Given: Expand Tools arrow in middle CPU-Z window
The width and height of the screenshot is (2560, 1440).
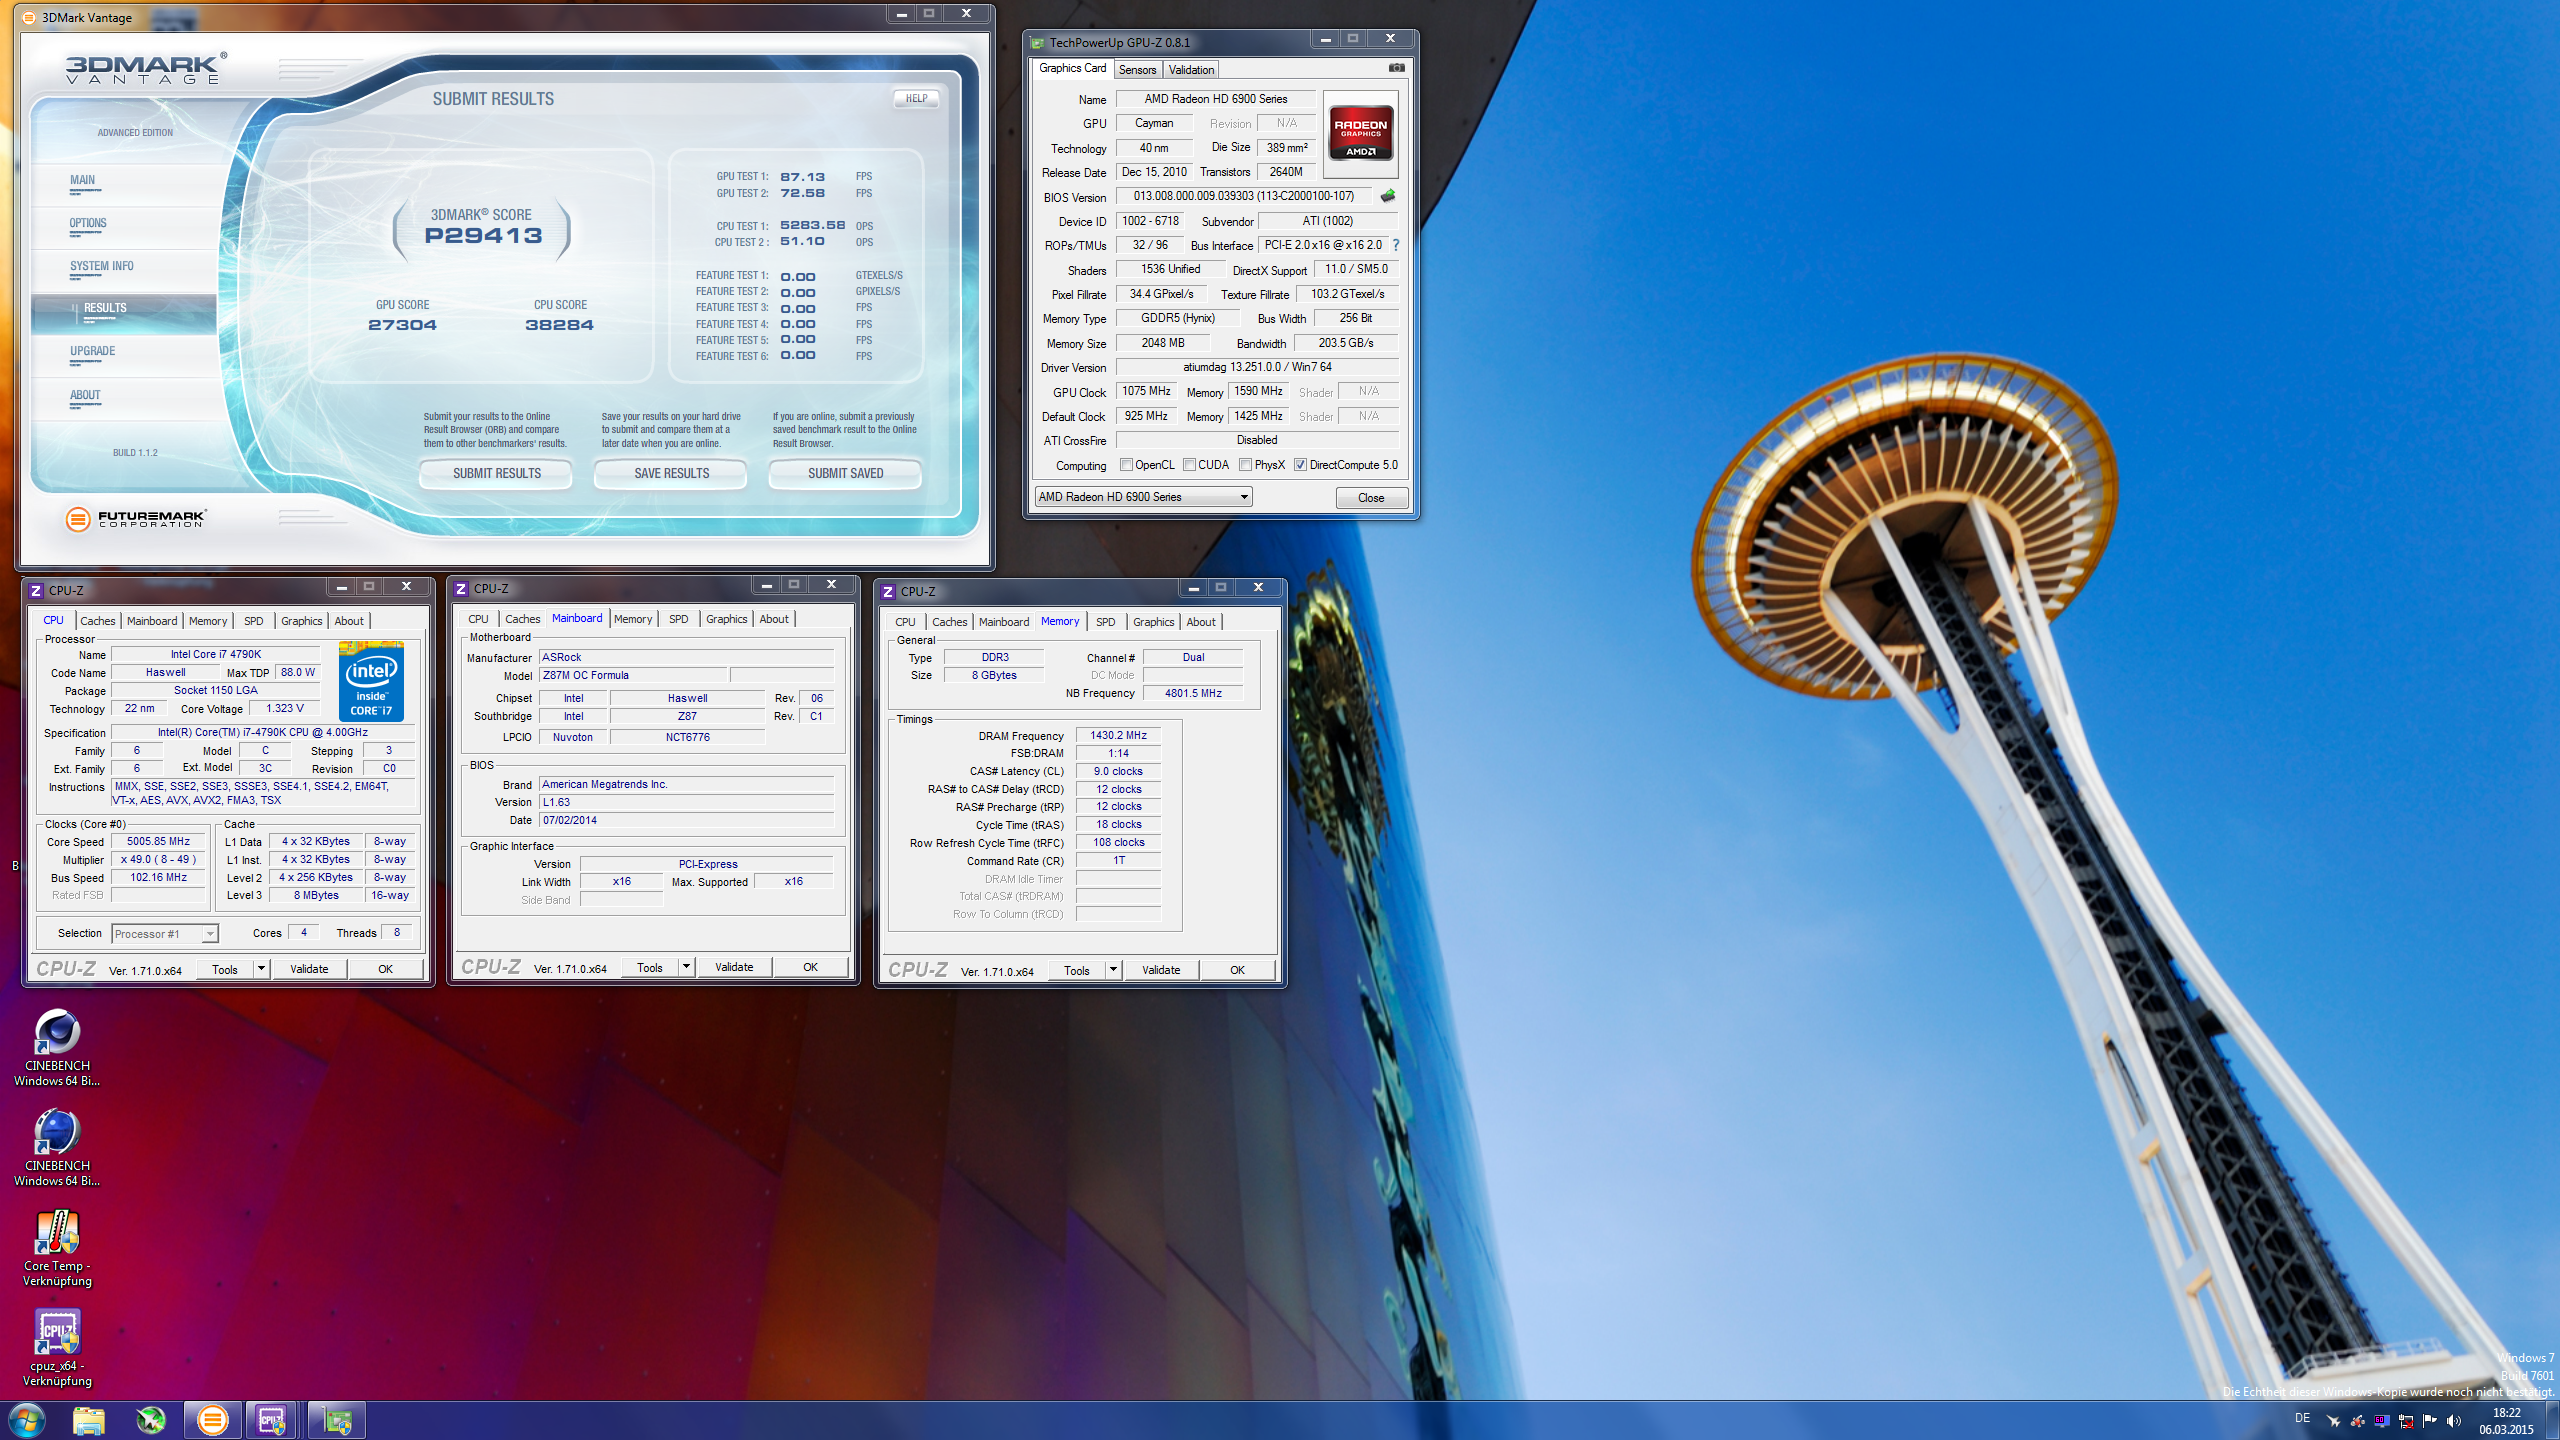Looking at the screenshot, I should tap(686, 967).
